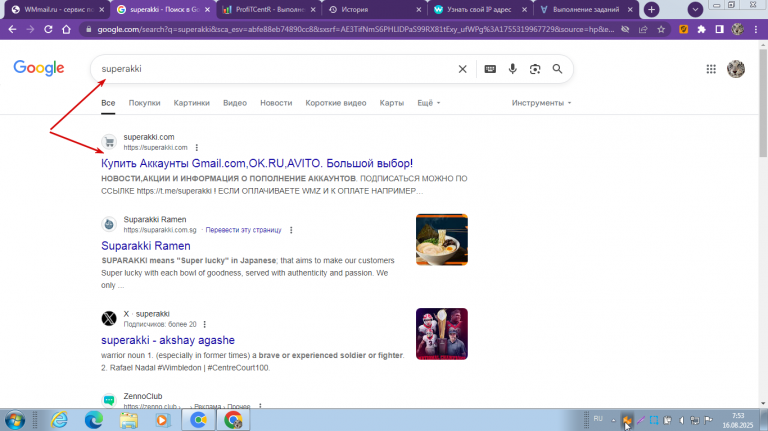Screen dimensions: 768x431
Task: Open the Купить Аккаунты Gmail.com result link
Action: tap(257, 164)
